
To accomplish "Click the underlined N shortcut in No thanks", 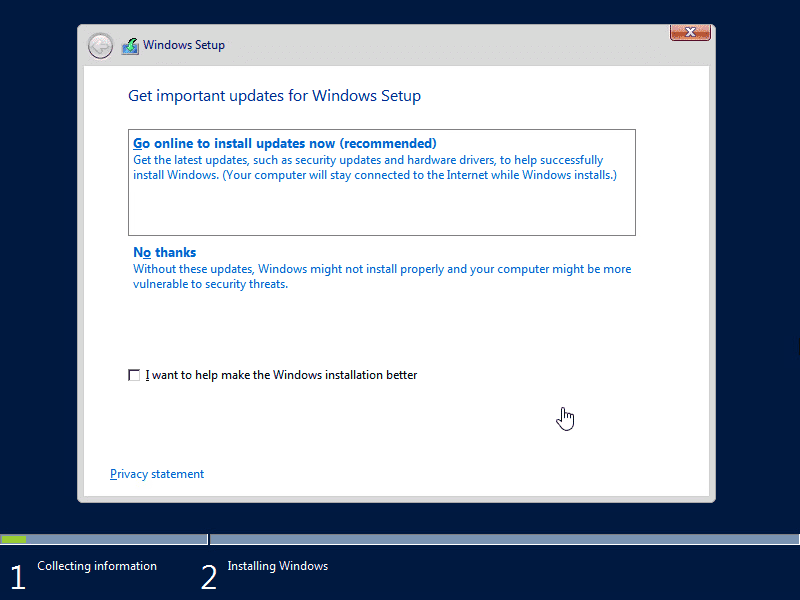I will [138, 252].
